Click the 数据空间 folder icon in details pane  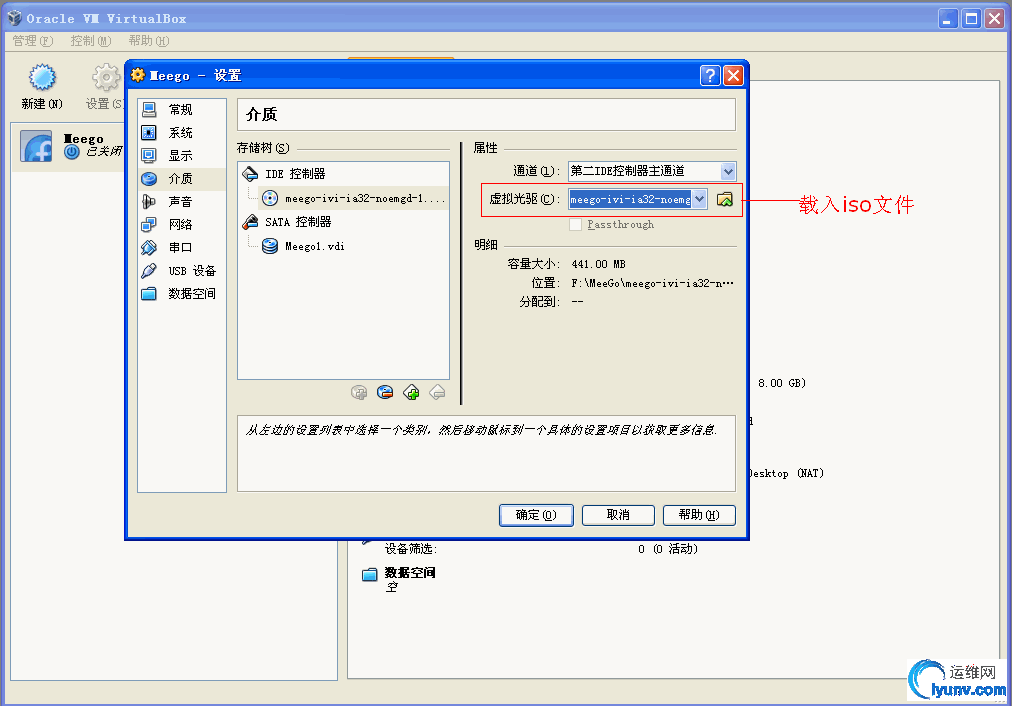pos(369,574)
